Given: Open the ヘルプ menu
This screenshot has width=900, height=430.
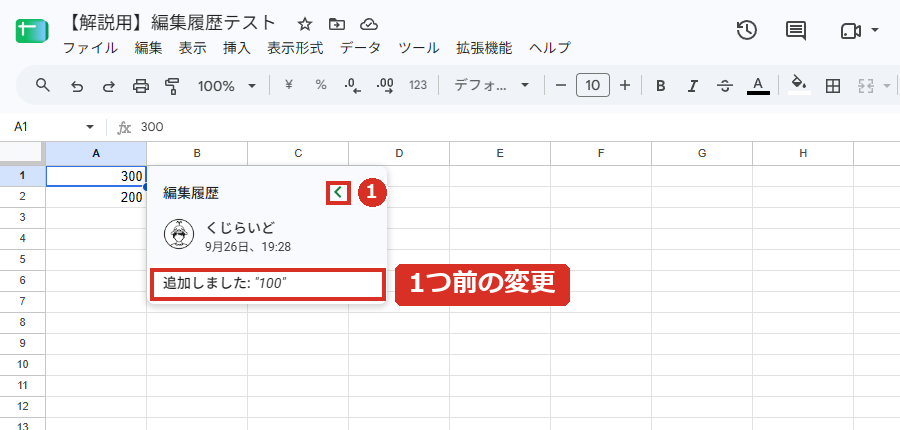Looking at the screenshot, I should (550, 48).
